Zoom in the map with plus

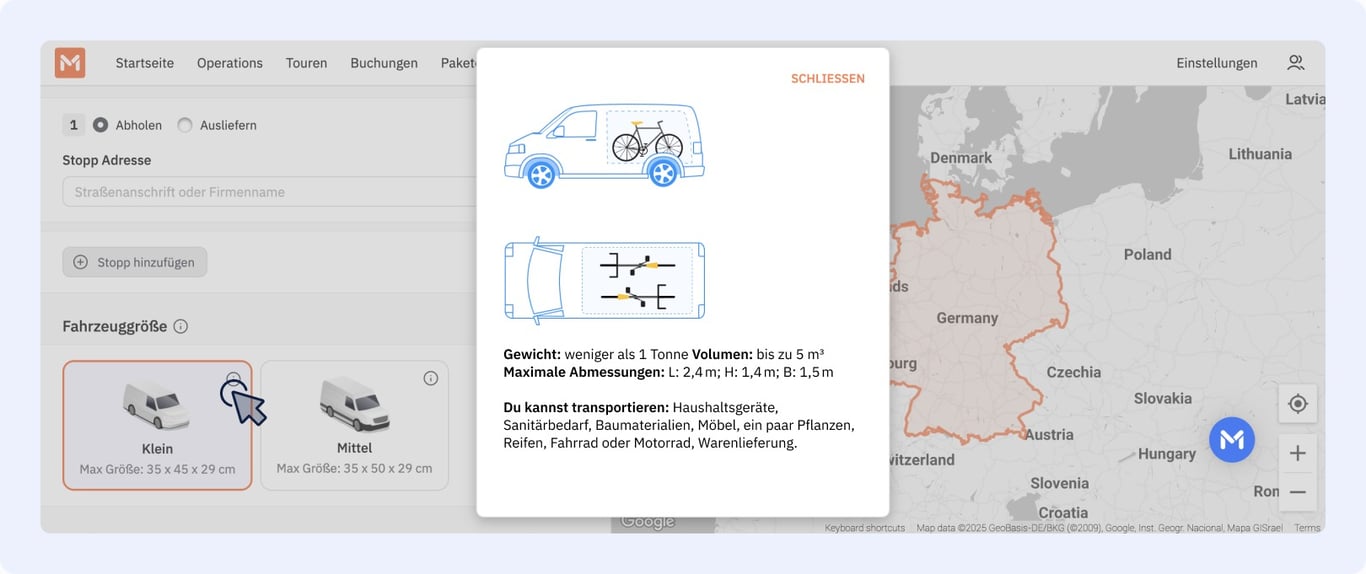pyautogui.click(x=1298, y=453)
